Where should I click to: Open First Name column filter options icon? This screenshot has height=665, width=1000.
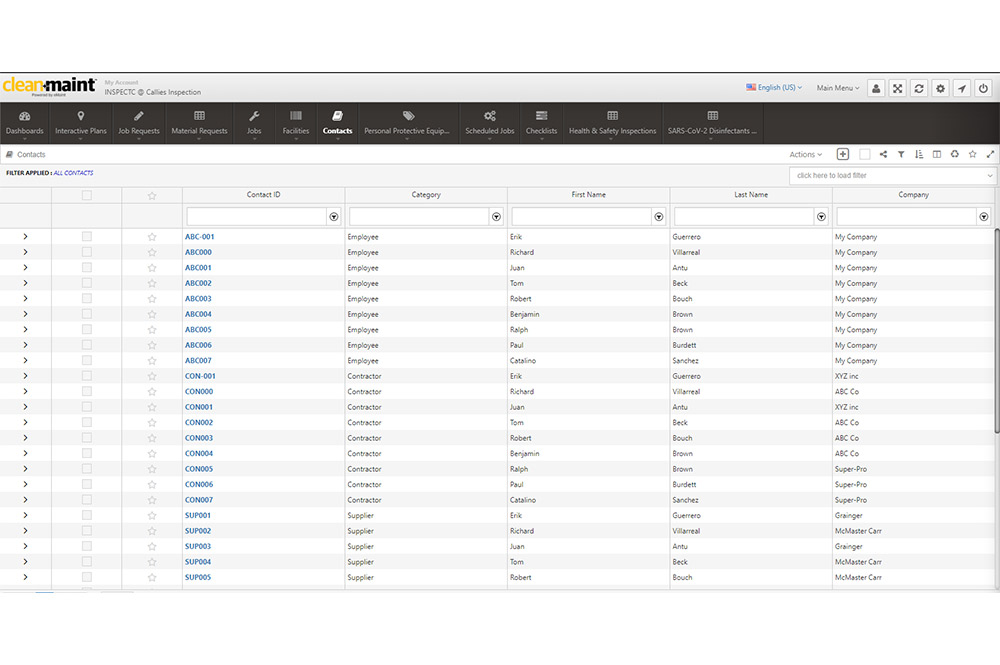coord(659,217)
